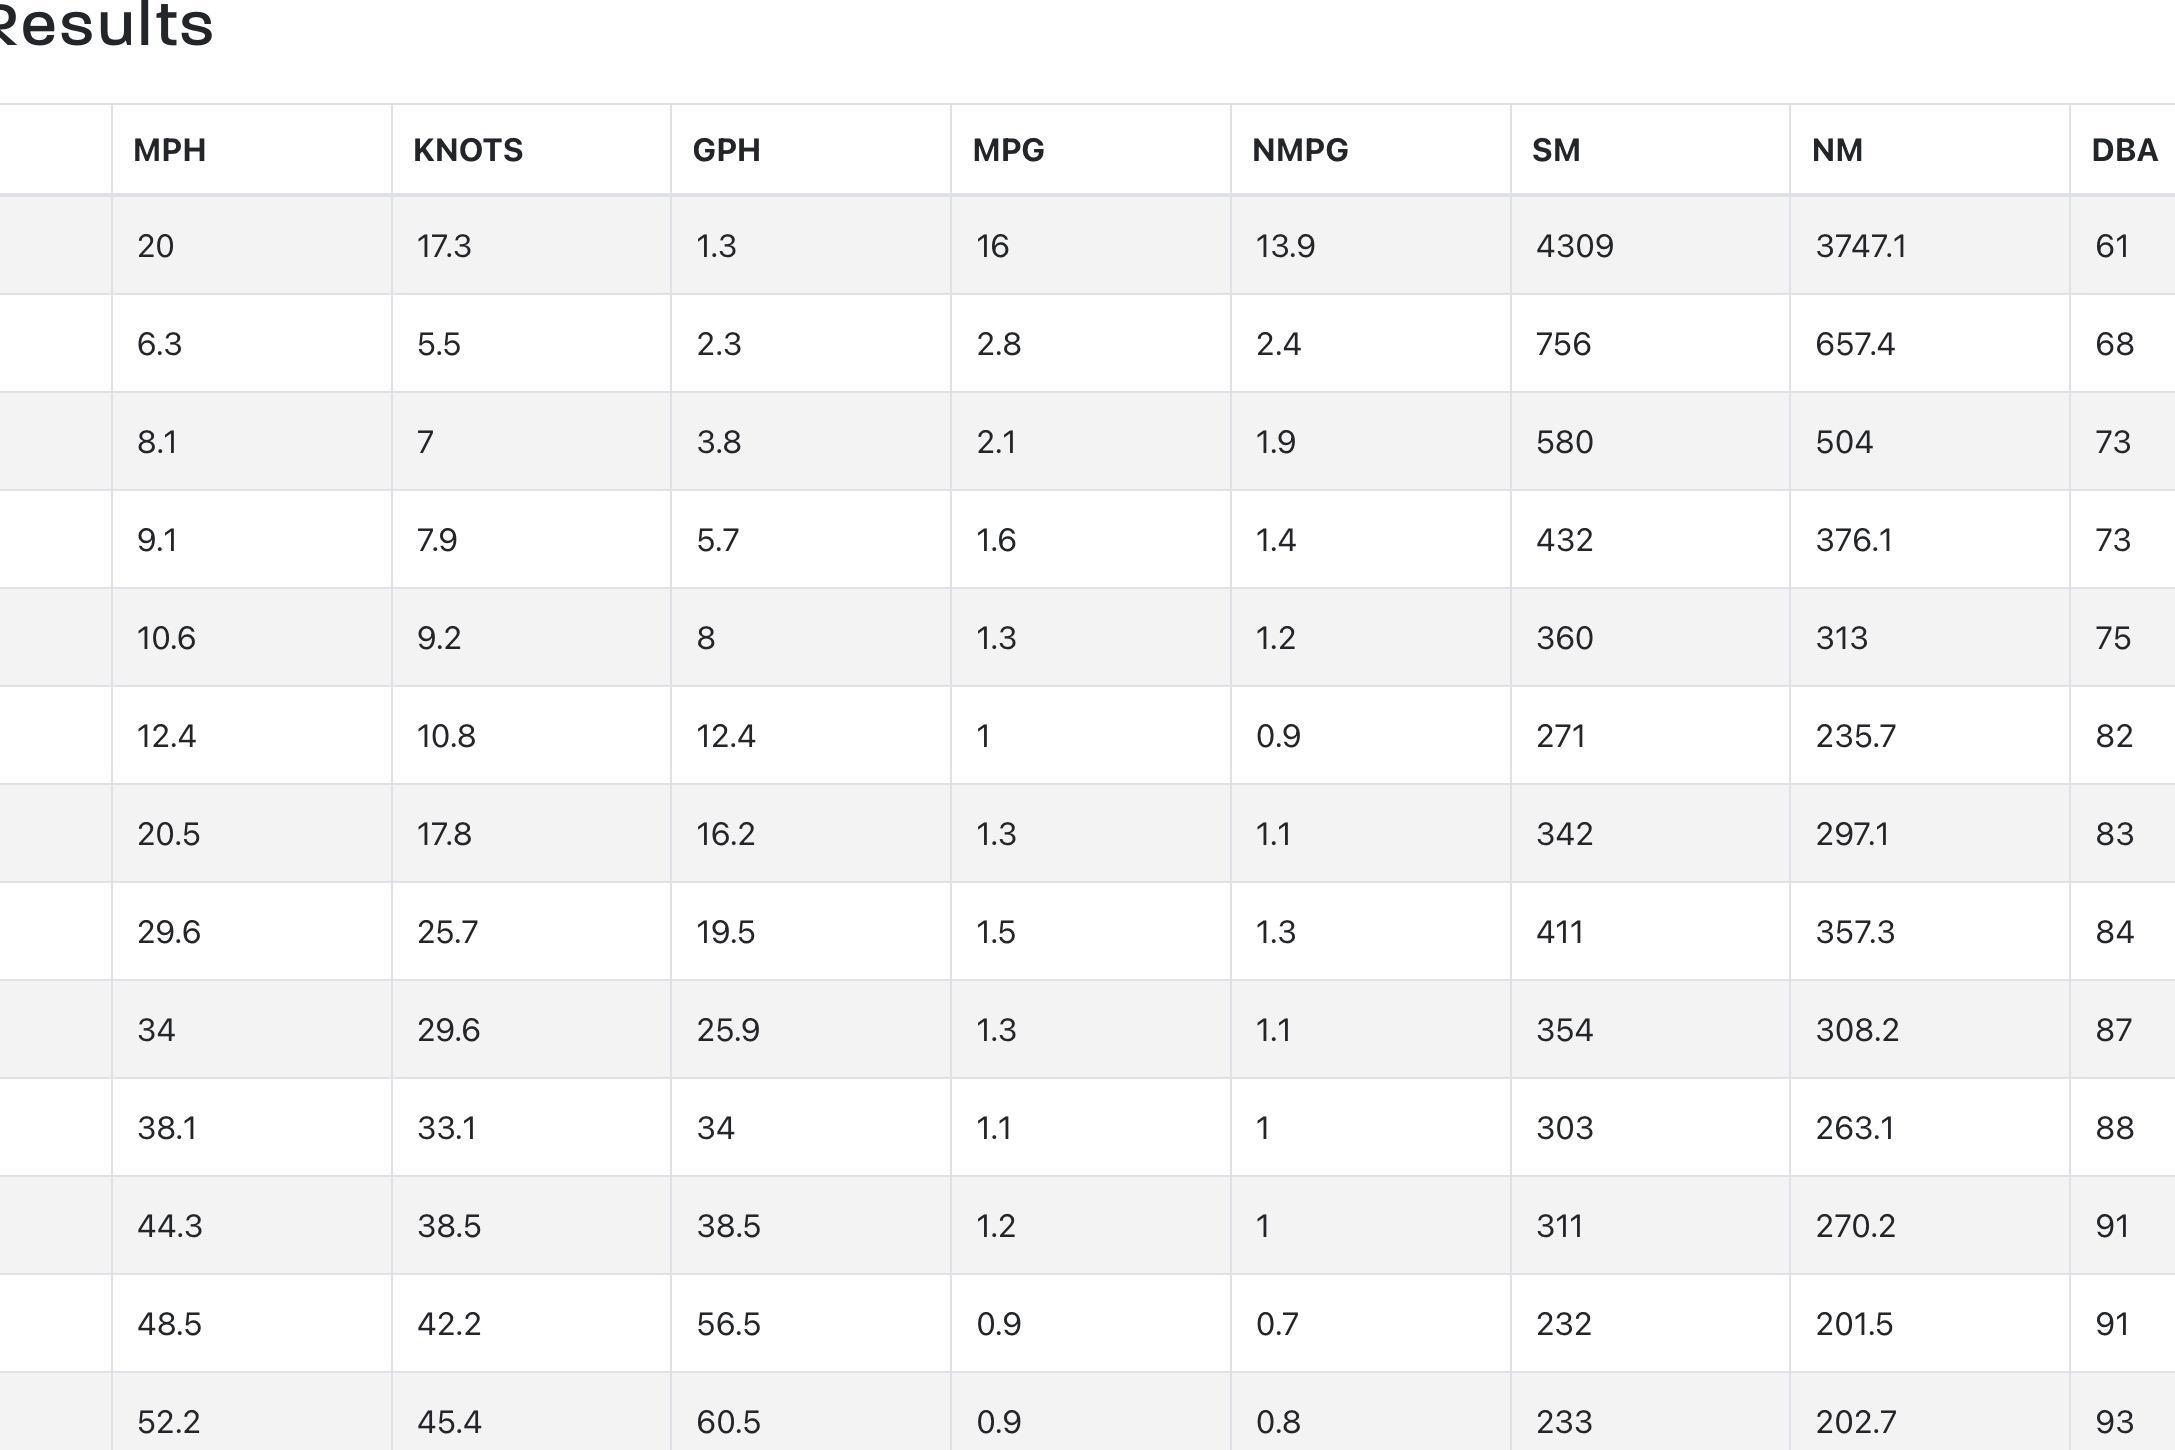The height and width of the screenshot is (1450, 2175).
Task: Select the 756 statute miles cell
Action: (1563, 344)
